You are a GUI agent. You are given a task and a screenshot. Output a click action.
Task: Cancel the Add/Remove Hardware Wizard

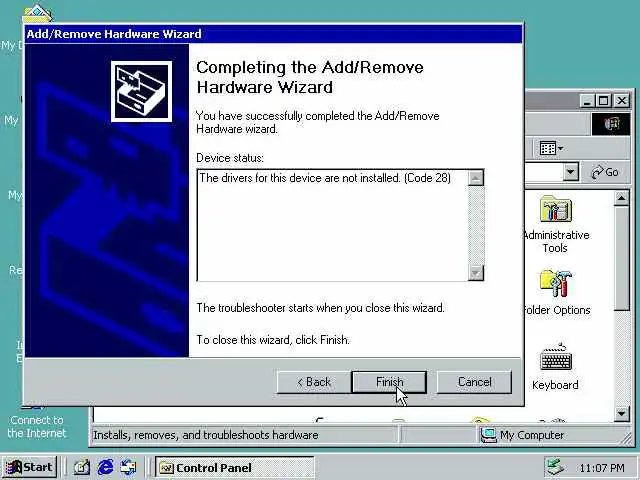(x=474, y=382)
